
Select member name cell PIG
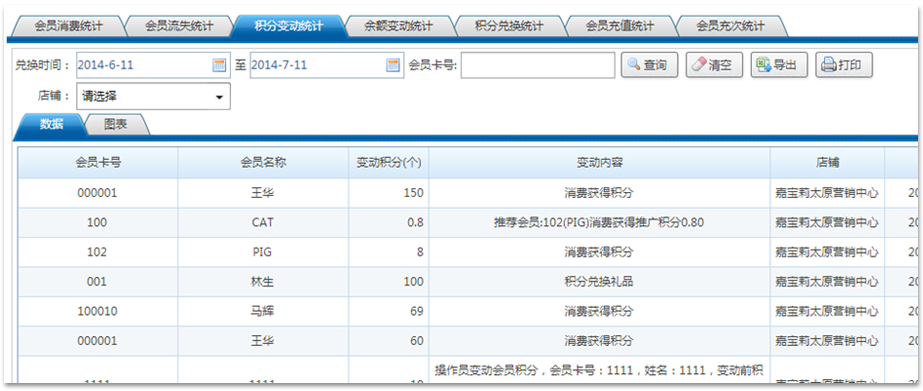click(263, 252)
